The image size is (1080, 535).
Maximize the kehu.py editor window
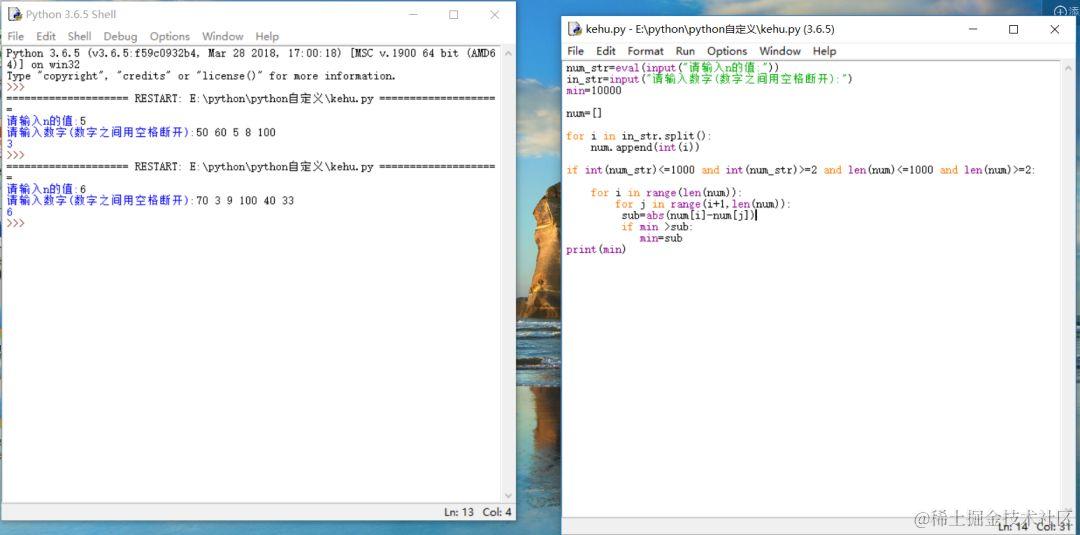[1013, 29]
